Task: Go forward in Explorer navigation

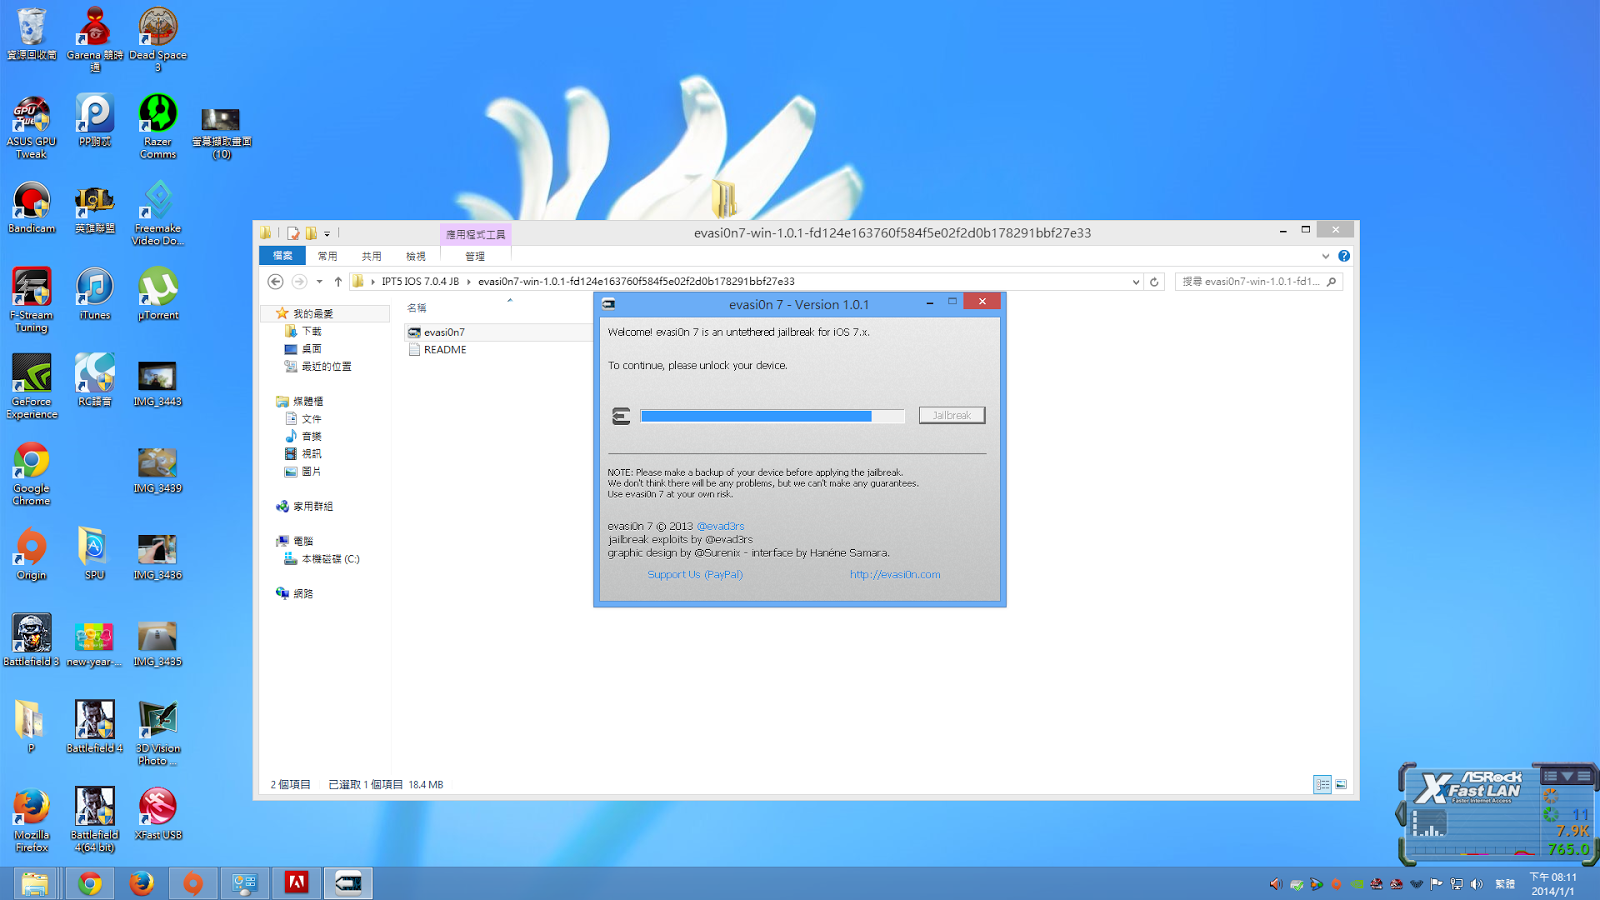Action: [x=299, y=282]
